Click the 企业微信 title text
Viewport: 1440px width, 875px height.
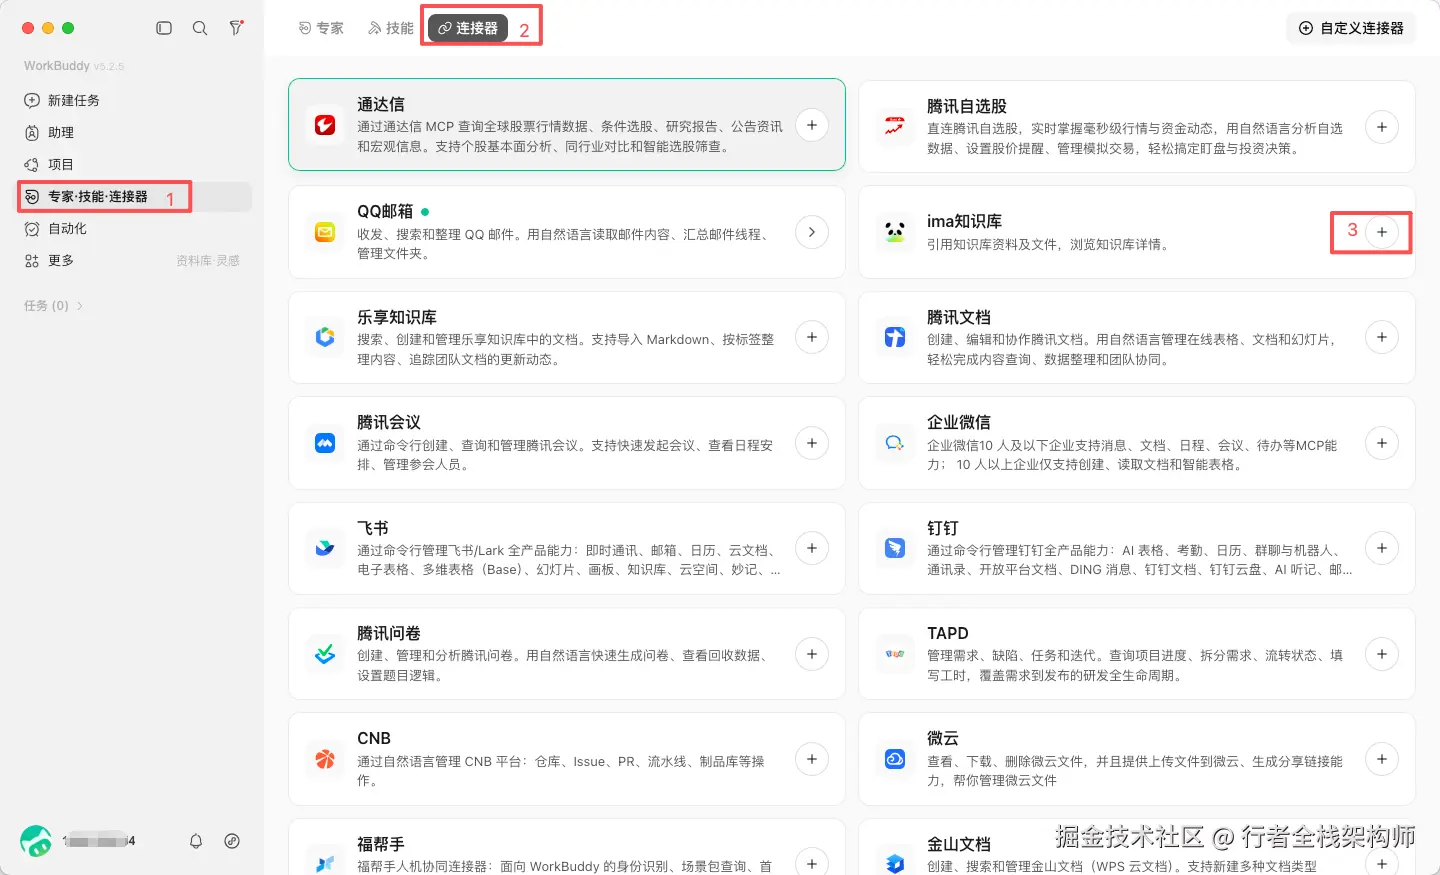tap(959, 422)
